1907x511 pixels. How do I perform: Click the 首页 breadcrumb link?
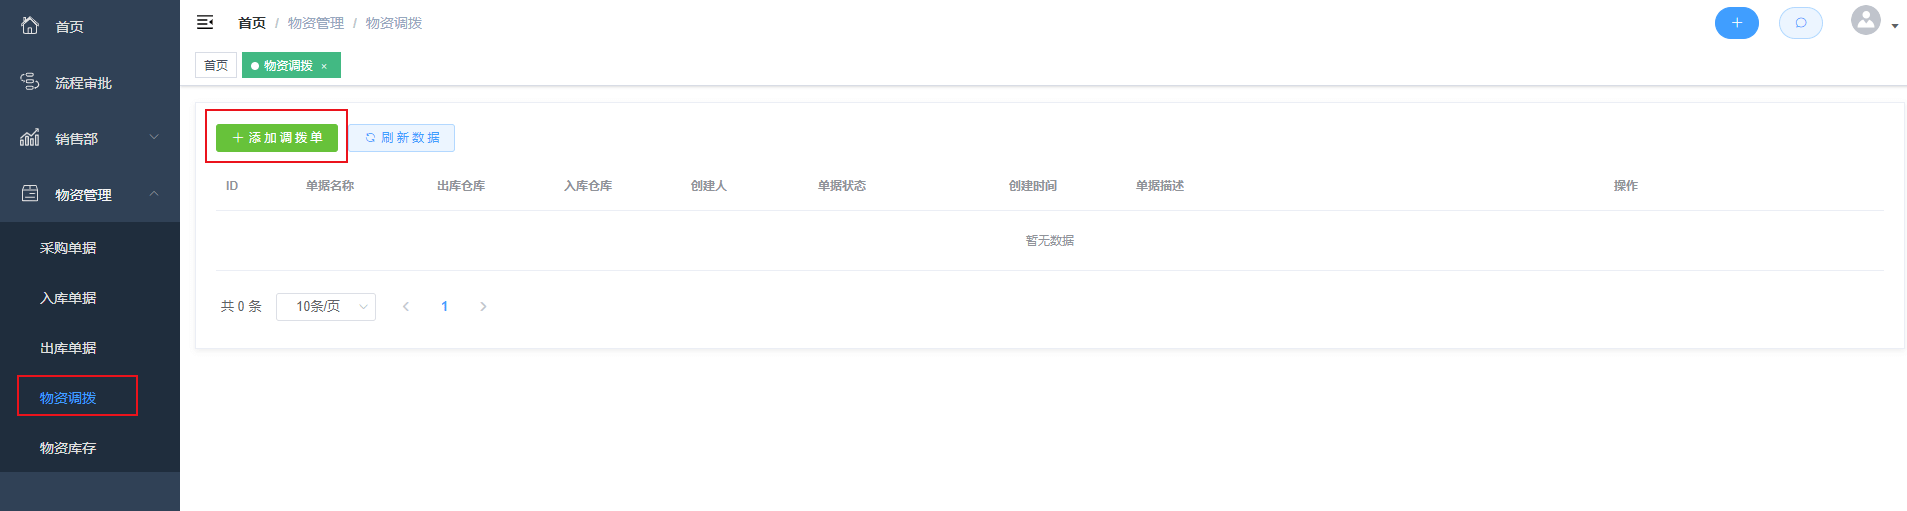pos(252,23)
